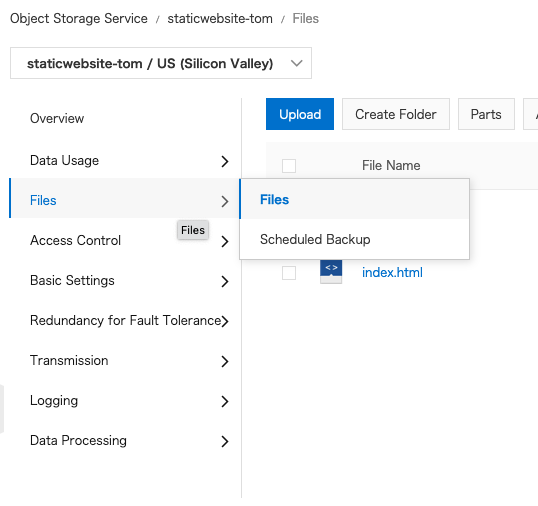Toggle the select-all checkbox beside File Name
The image size is (538, 506).
(x=289, y=166)
